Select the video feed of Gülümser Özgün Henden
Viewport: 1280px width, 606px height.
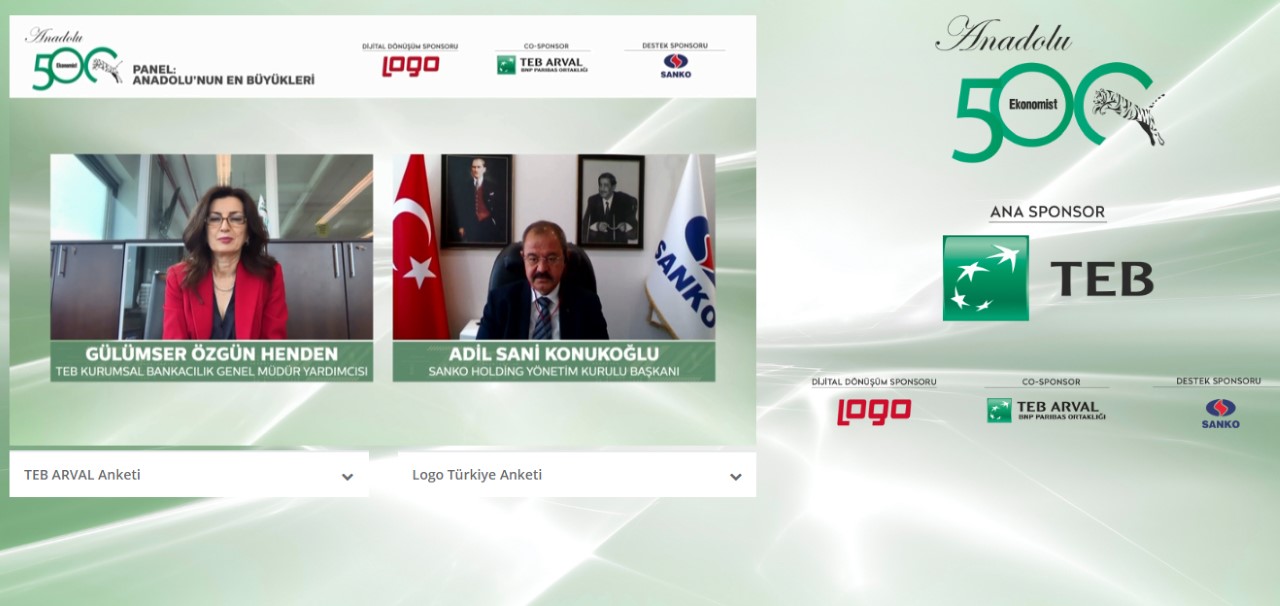(x=212, y=247)
